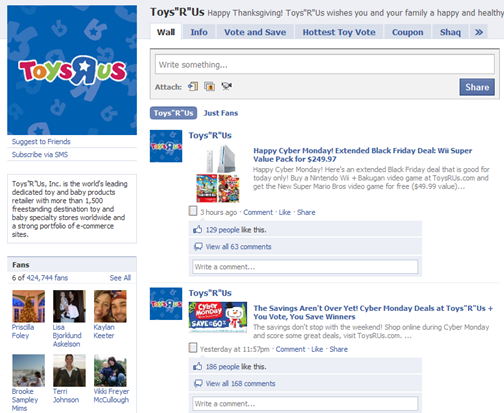Open Toys"R"Us author name on Wii post

210,135
